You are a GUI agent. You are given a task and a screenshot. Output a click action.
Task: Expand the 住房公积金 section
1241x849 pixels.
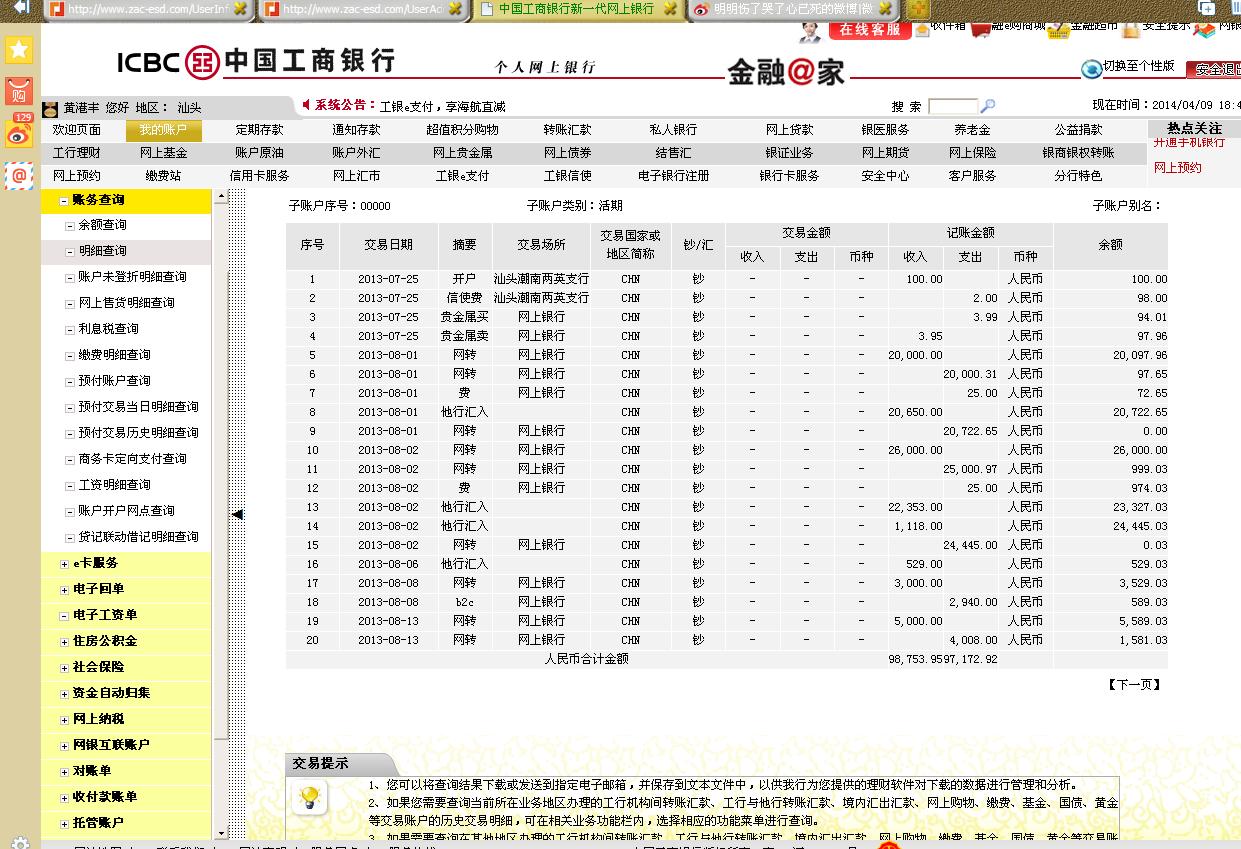[x=64, y=642]
